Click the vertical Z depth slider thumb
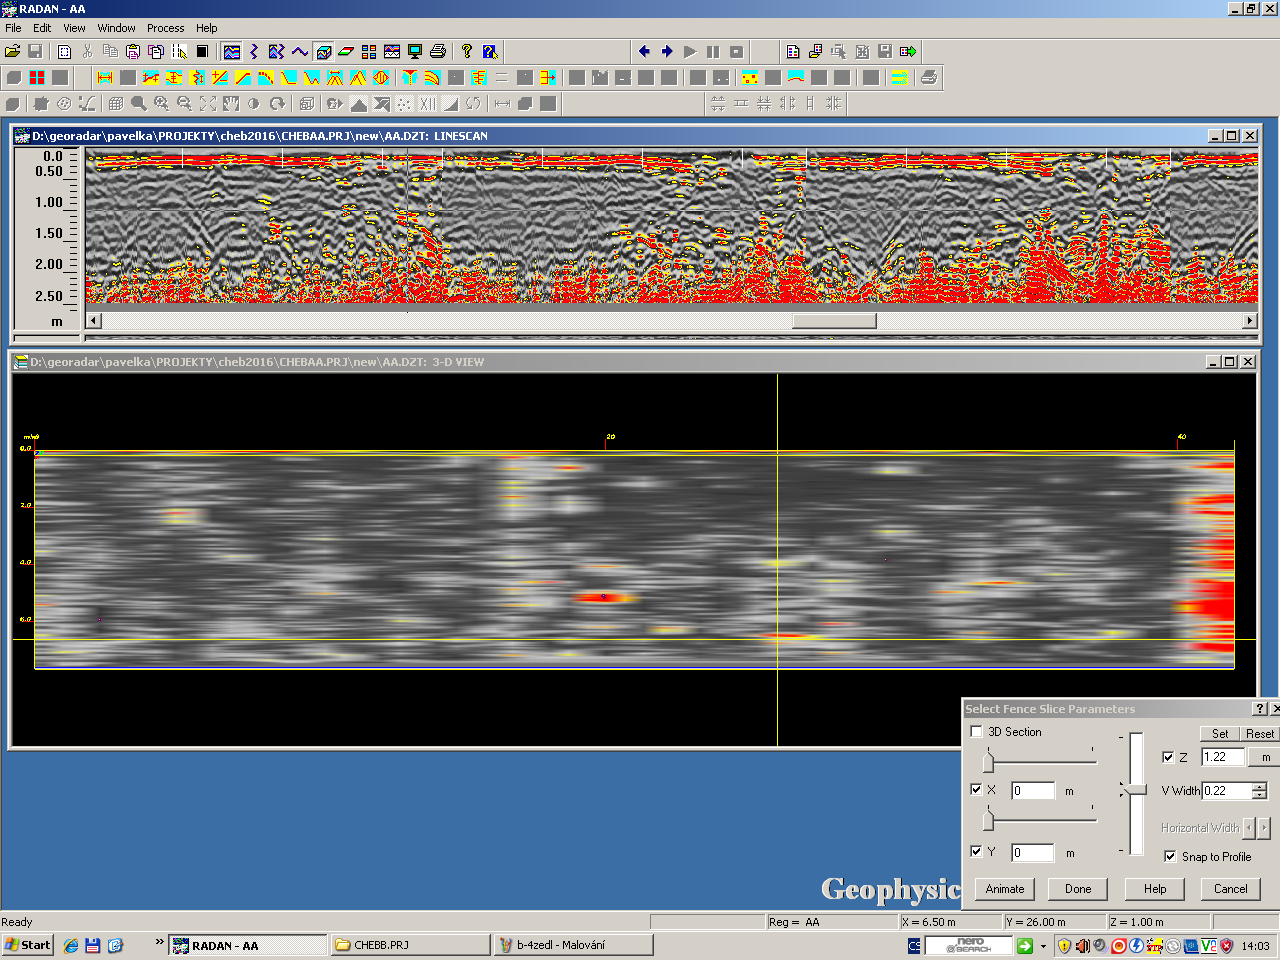The image size is (1280, 960). 1135,790
